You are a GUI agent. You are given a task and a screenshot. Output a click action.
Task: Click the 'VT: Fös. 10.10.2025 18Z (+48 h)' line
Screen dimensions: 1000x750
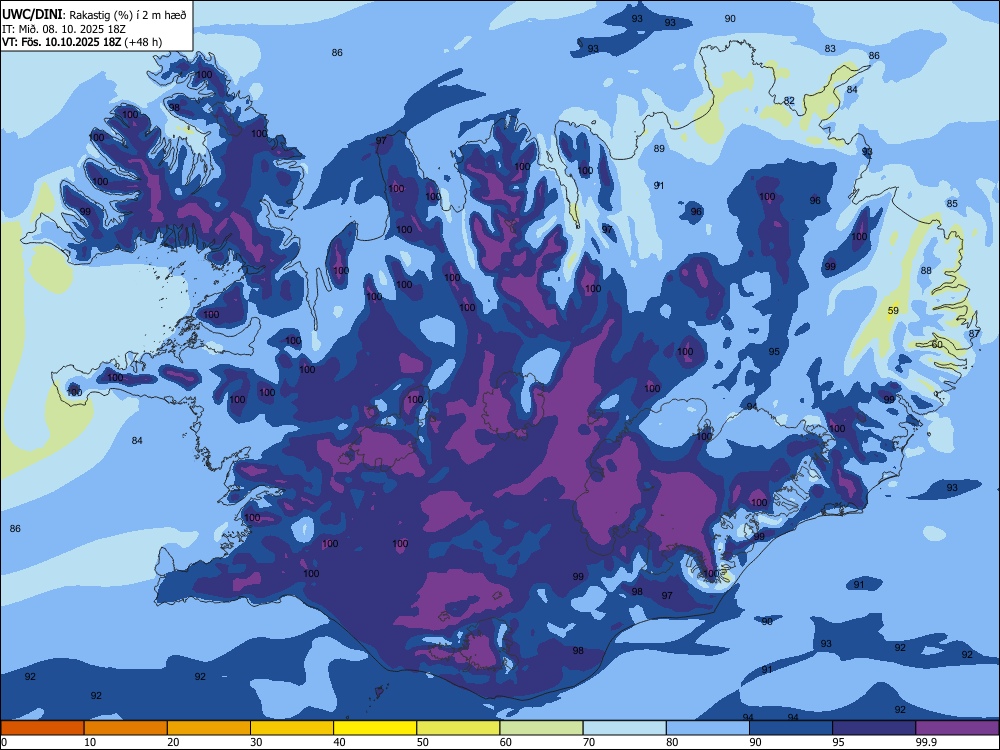(82, 42)
